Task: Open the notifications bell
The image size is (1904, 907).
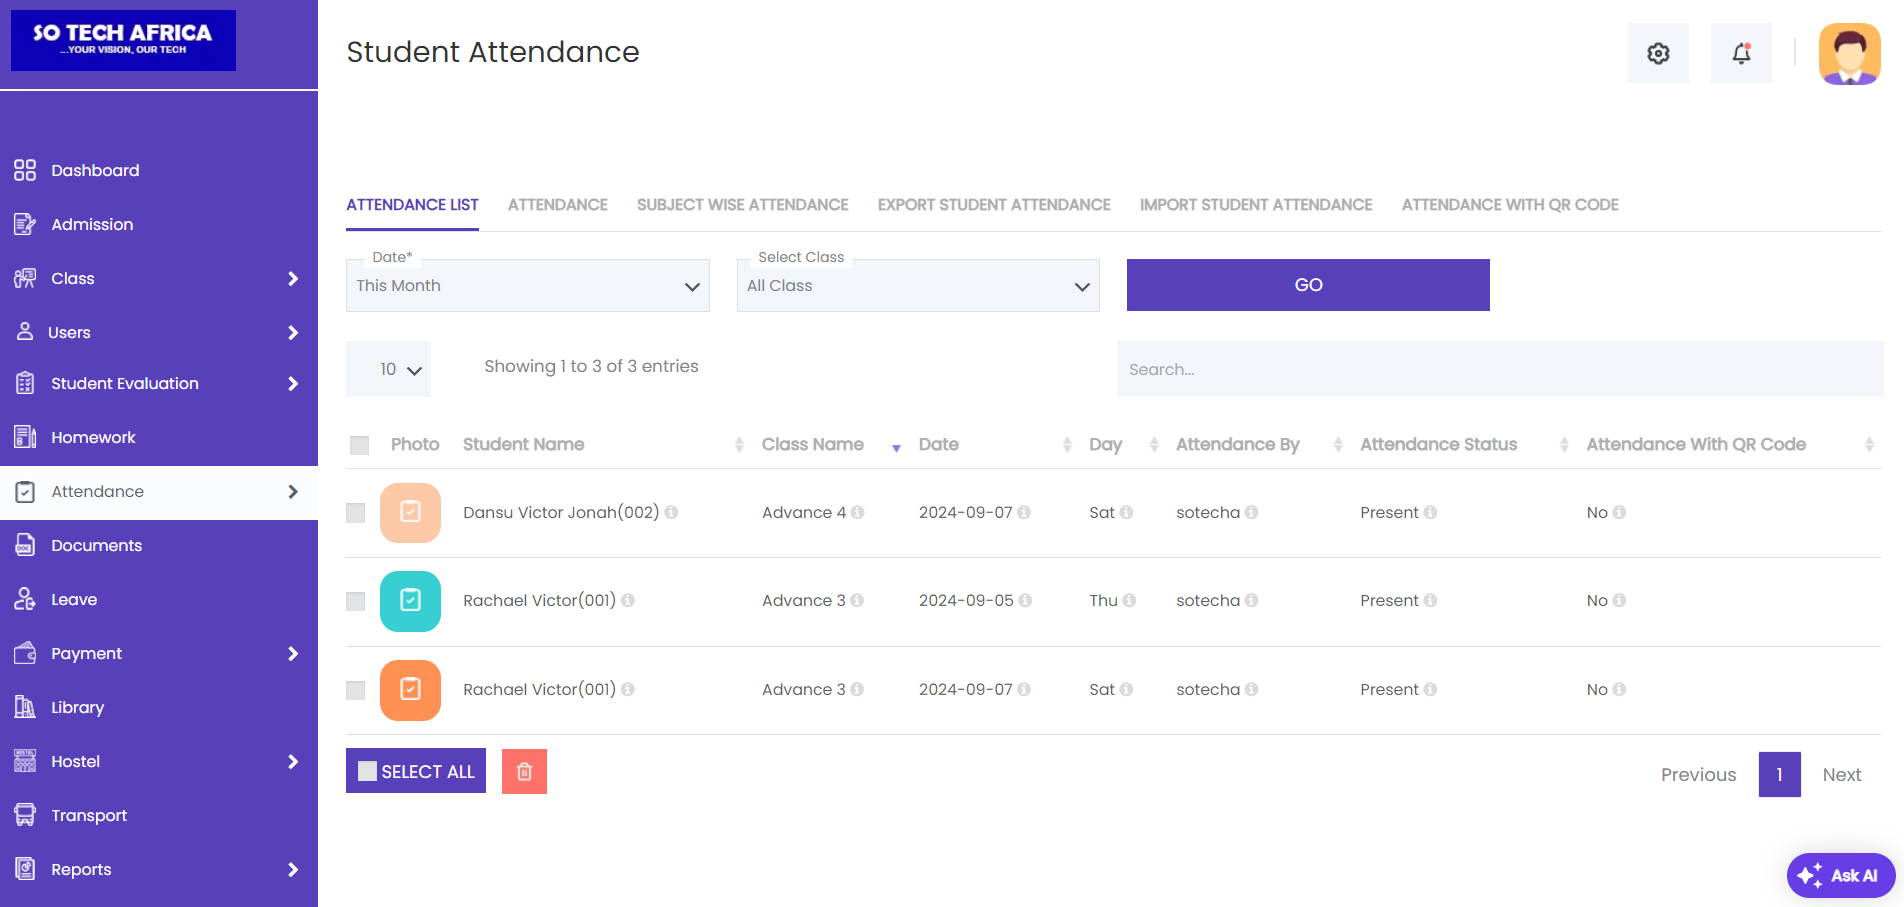Action: click(x=1741, y=54)
